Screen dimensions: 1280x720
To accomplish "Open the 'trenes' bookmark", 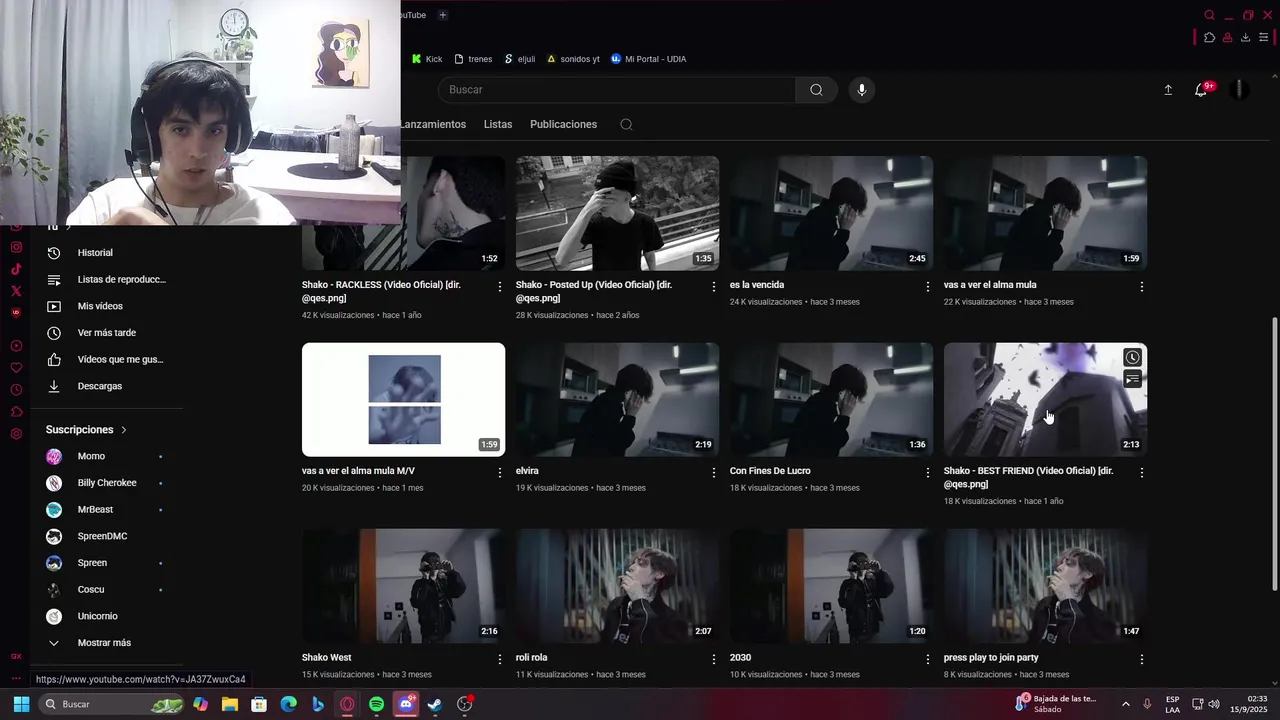I will click(473, 59).
